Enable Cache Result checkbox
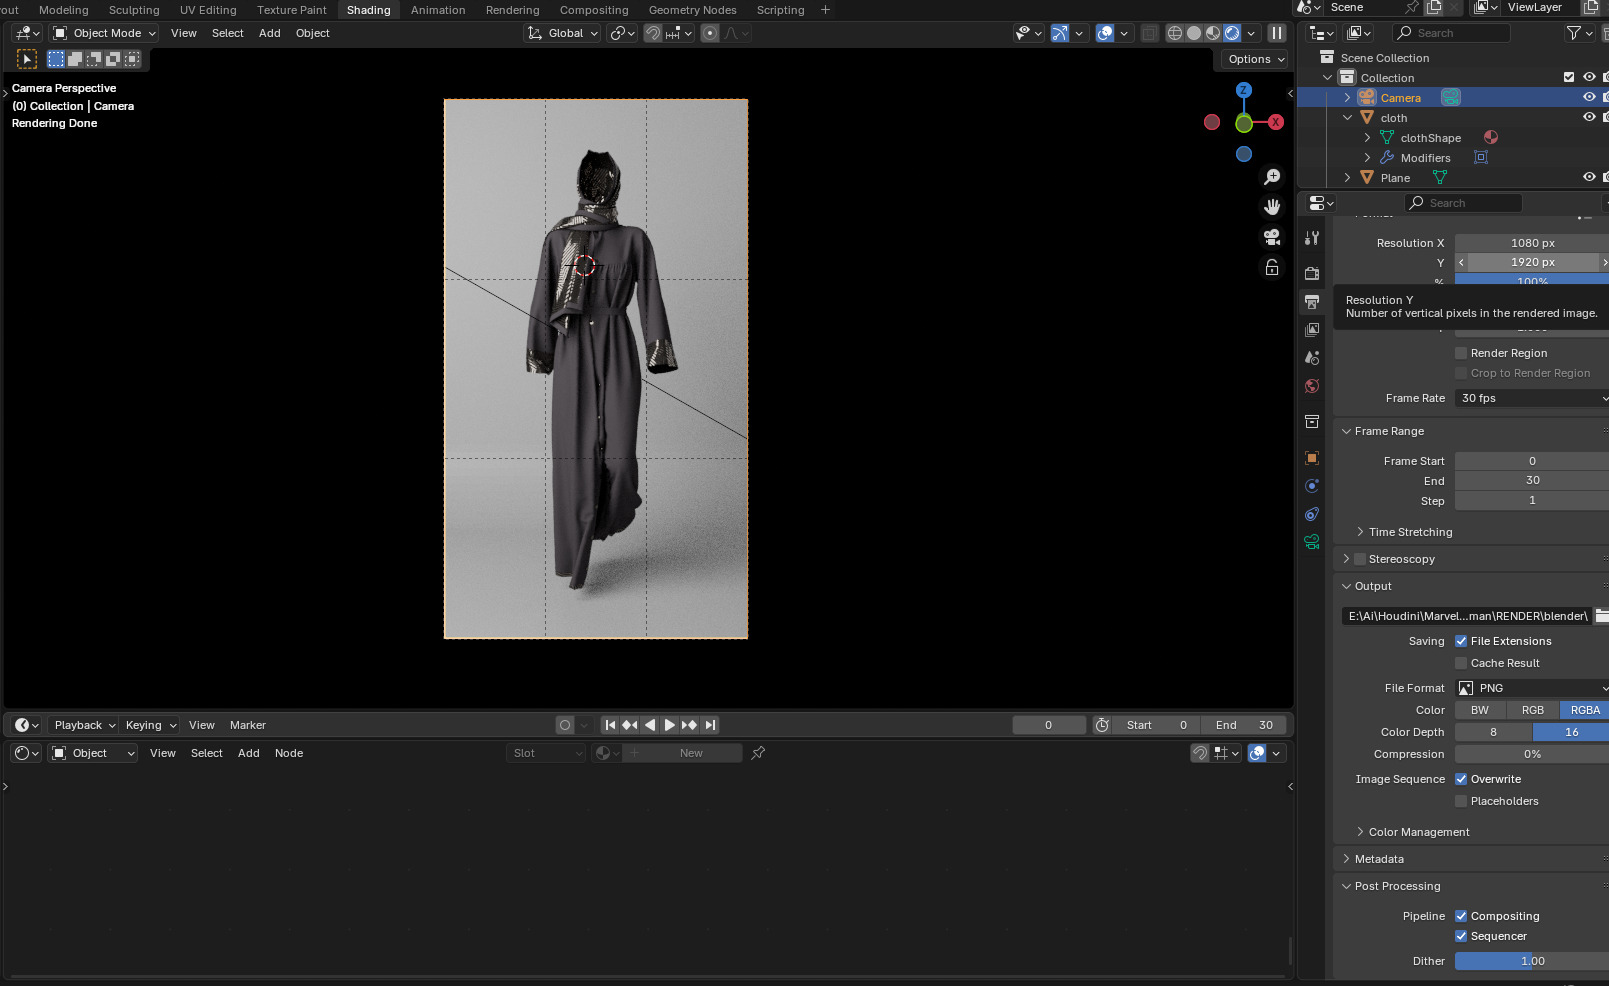The image size is (1609, 986). (x=1461, y=663)
